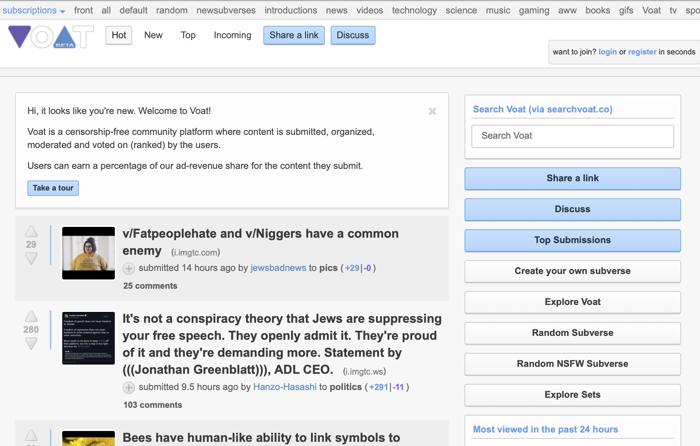Click the login link
The height and width of the screenshot is (446, 700).
click(x=608, y=52)
